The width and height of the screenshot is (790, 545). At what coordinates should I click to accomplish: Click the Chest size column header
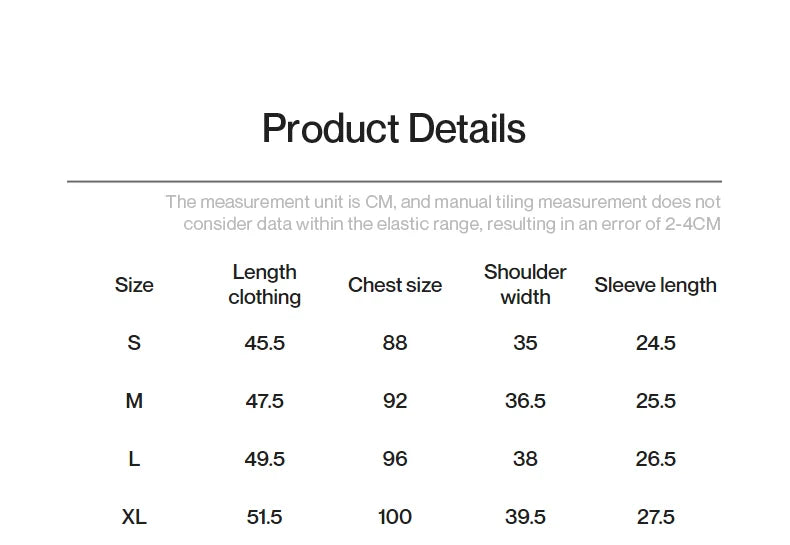pos(395,285)
